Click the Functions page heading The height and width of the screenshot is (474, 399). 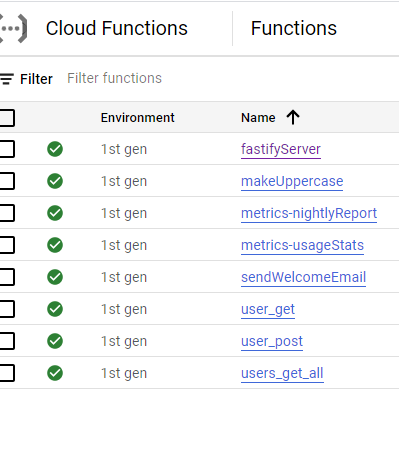[x=294, y=28]
